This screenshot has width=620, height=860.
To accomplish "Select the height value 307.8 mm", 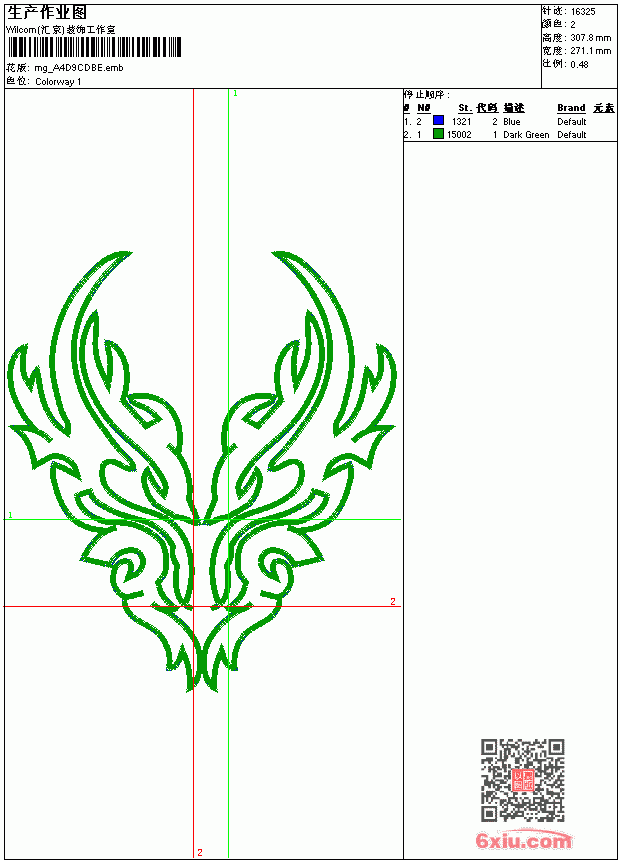I will click(x=590, y=38).
